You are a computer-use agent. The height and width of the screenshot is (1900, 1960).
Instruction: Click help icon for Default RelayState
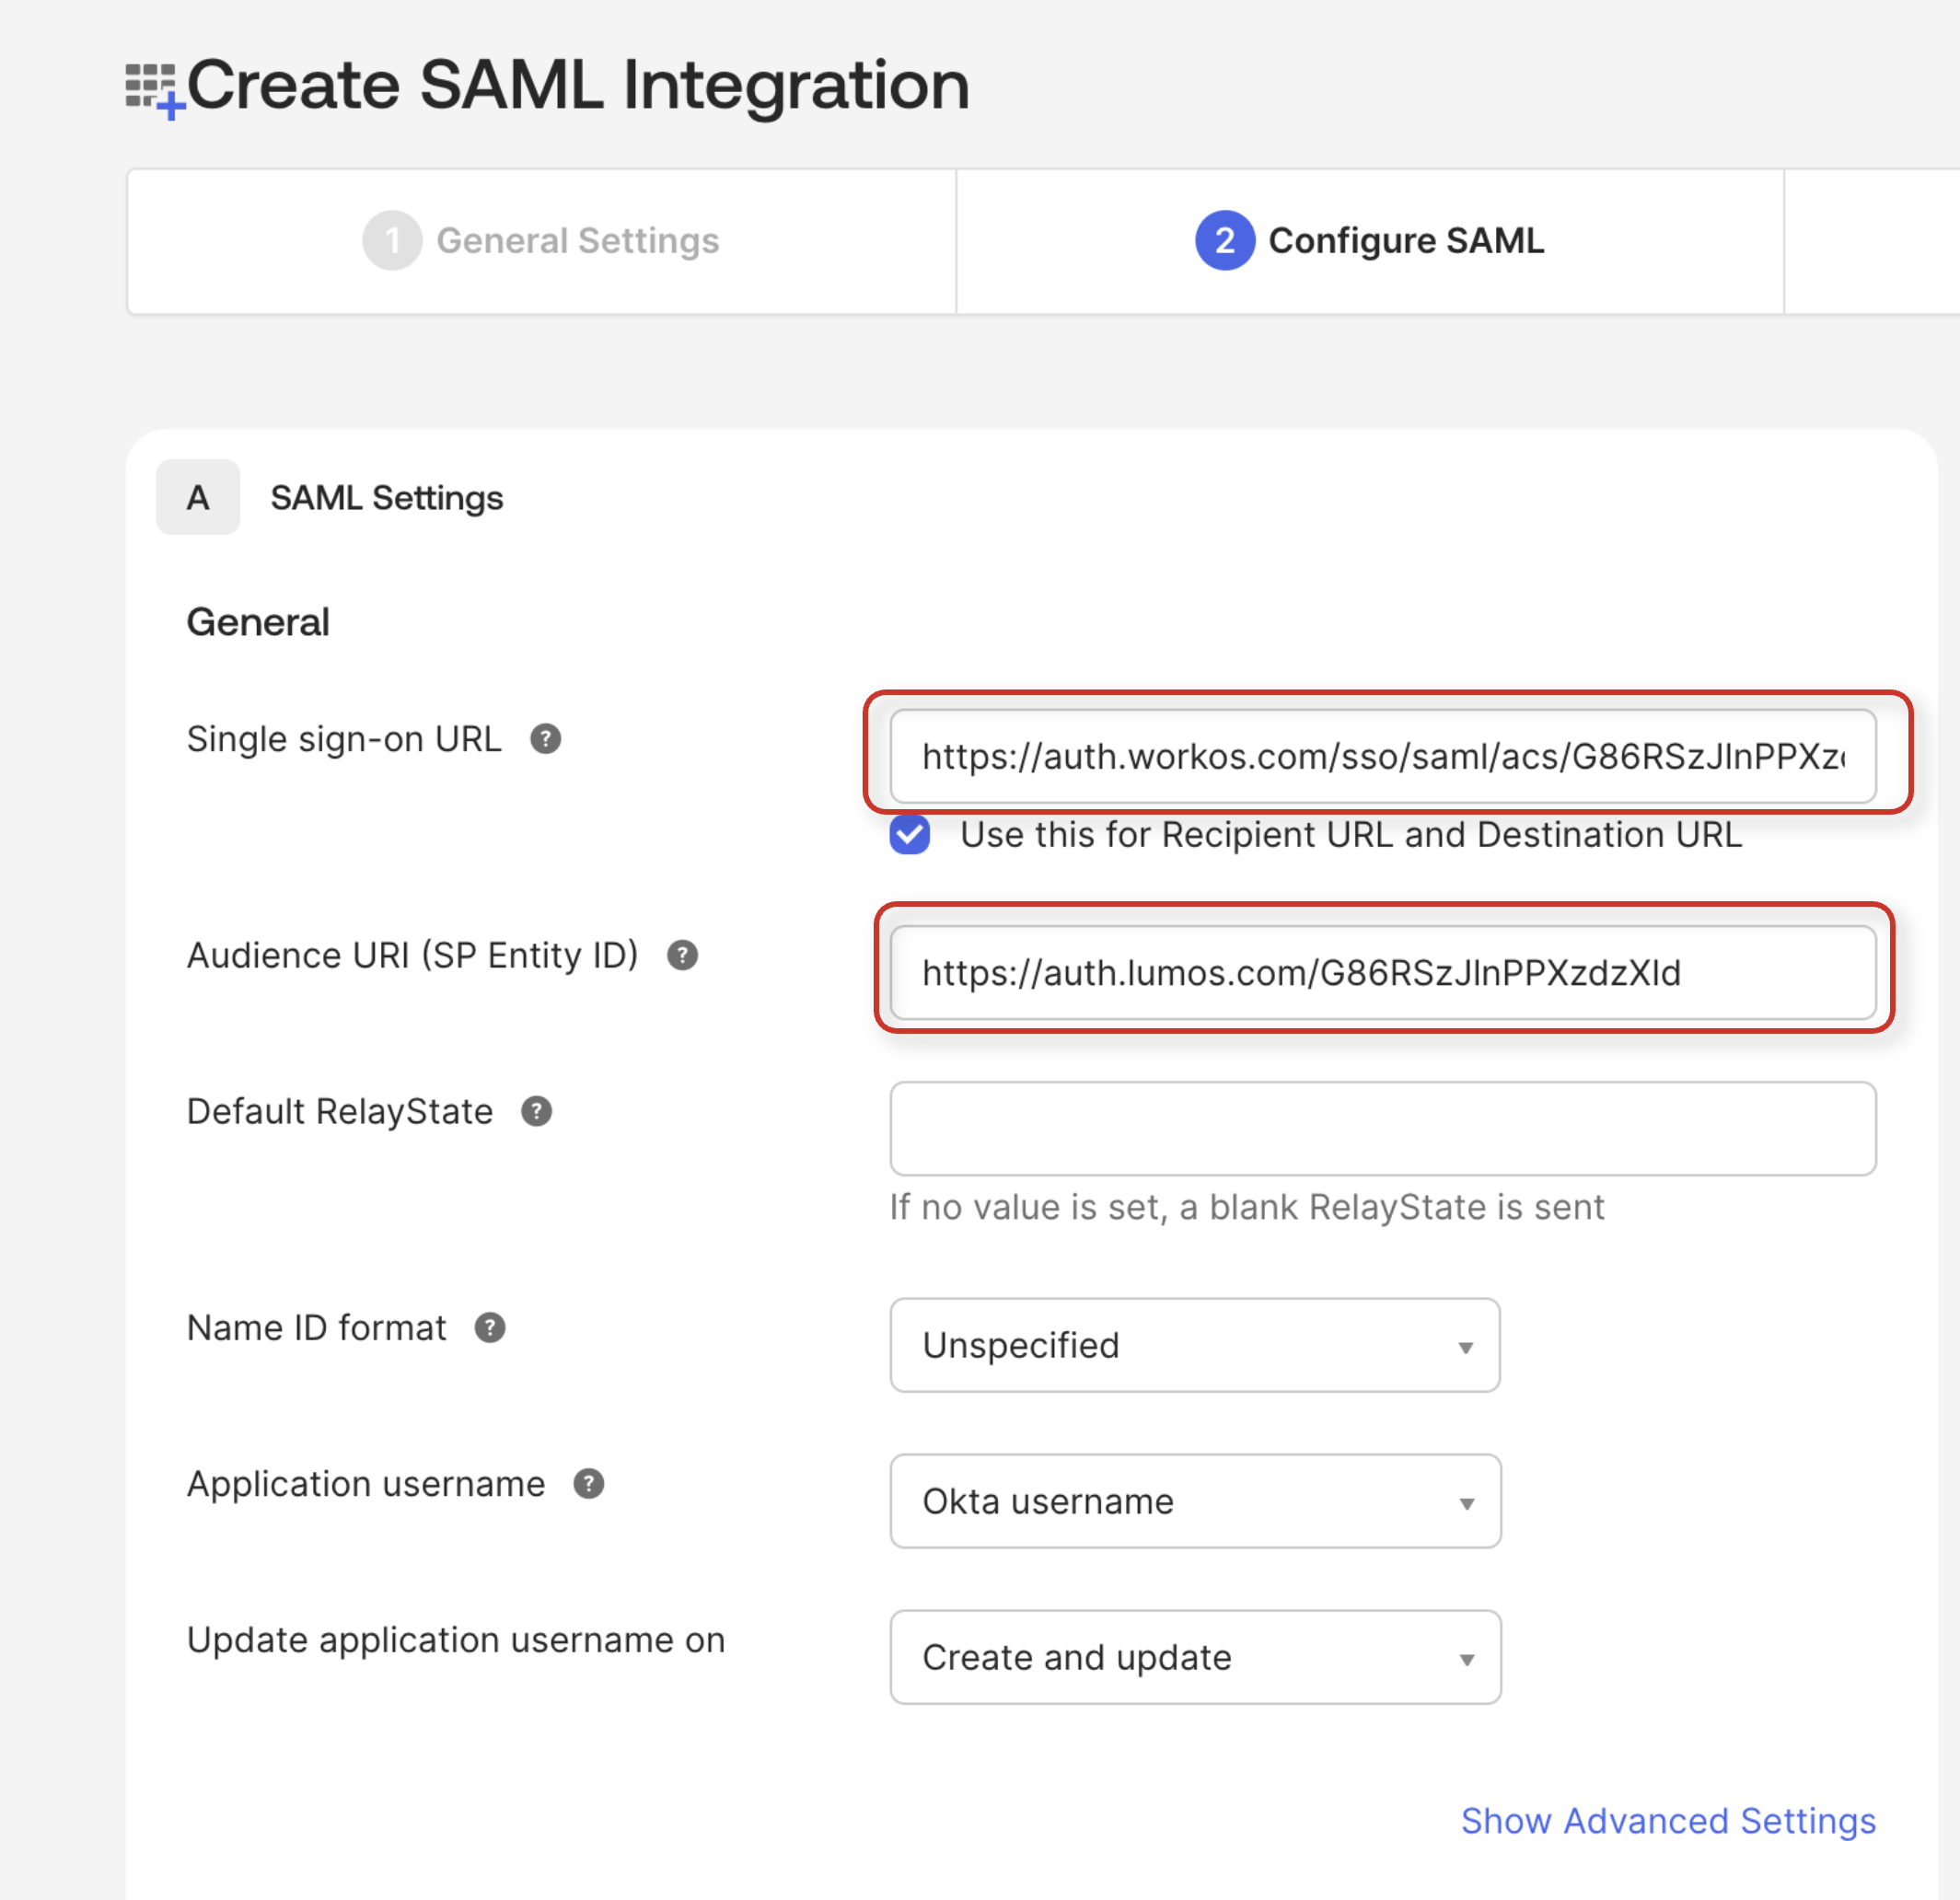click(x=536, y=1111)
